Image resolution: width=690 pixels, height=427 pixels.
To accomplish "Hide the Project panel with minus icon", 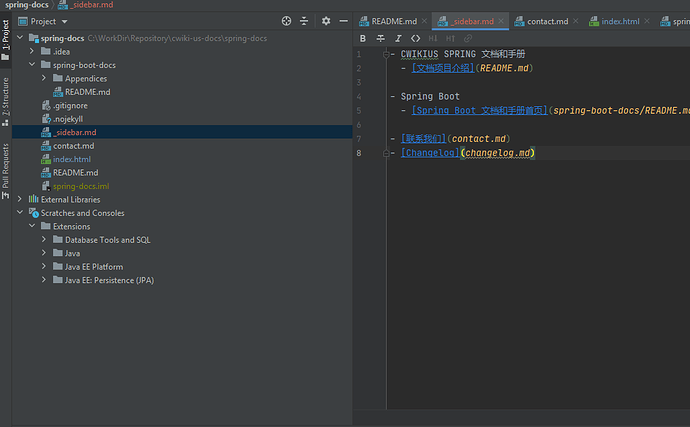I will (x=344, y=21).
